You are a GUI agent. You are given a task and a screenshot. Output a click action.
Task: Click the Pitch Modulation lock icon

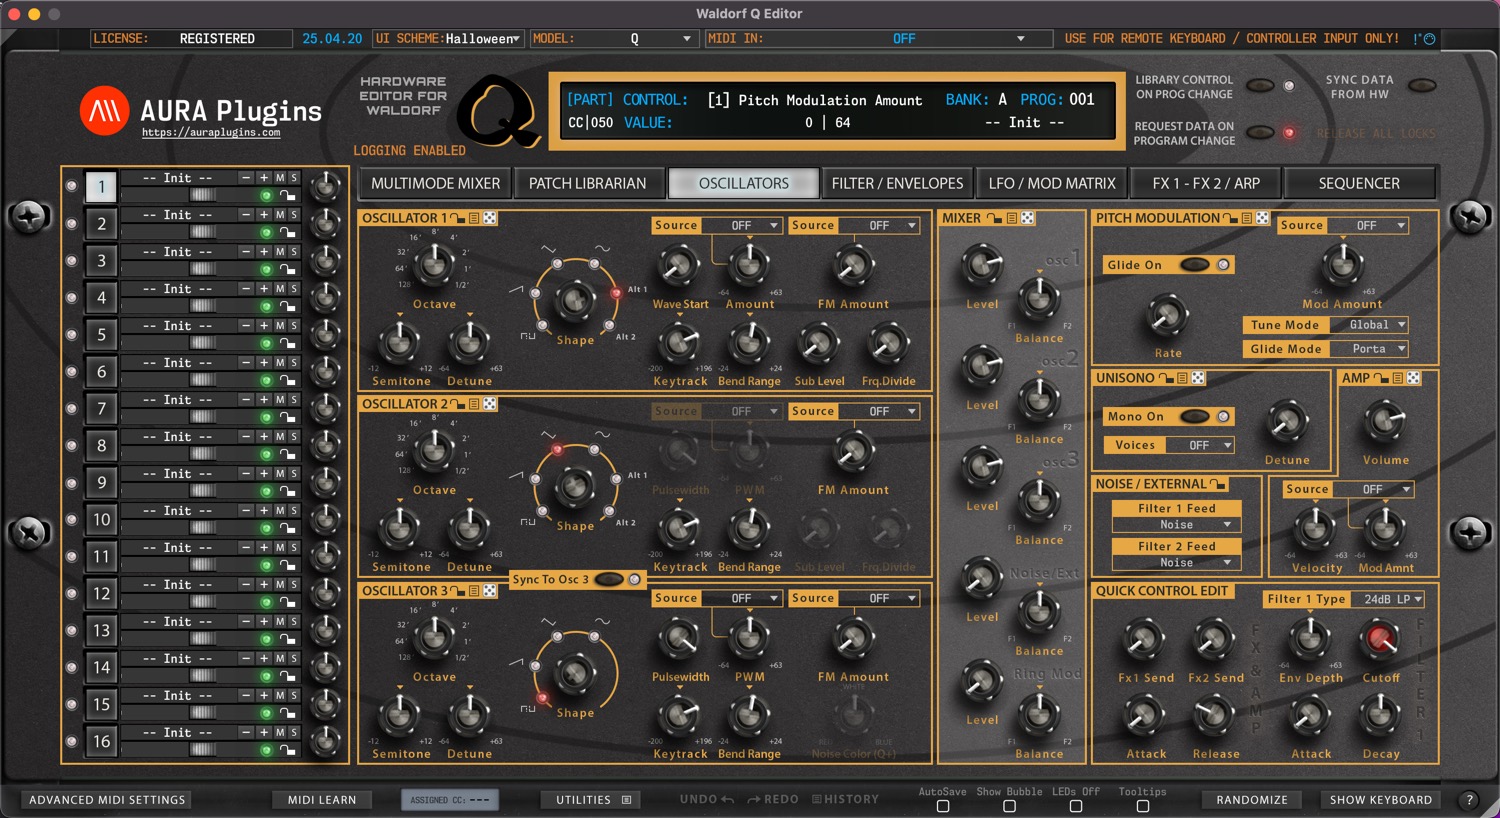tap(1230, 218)
